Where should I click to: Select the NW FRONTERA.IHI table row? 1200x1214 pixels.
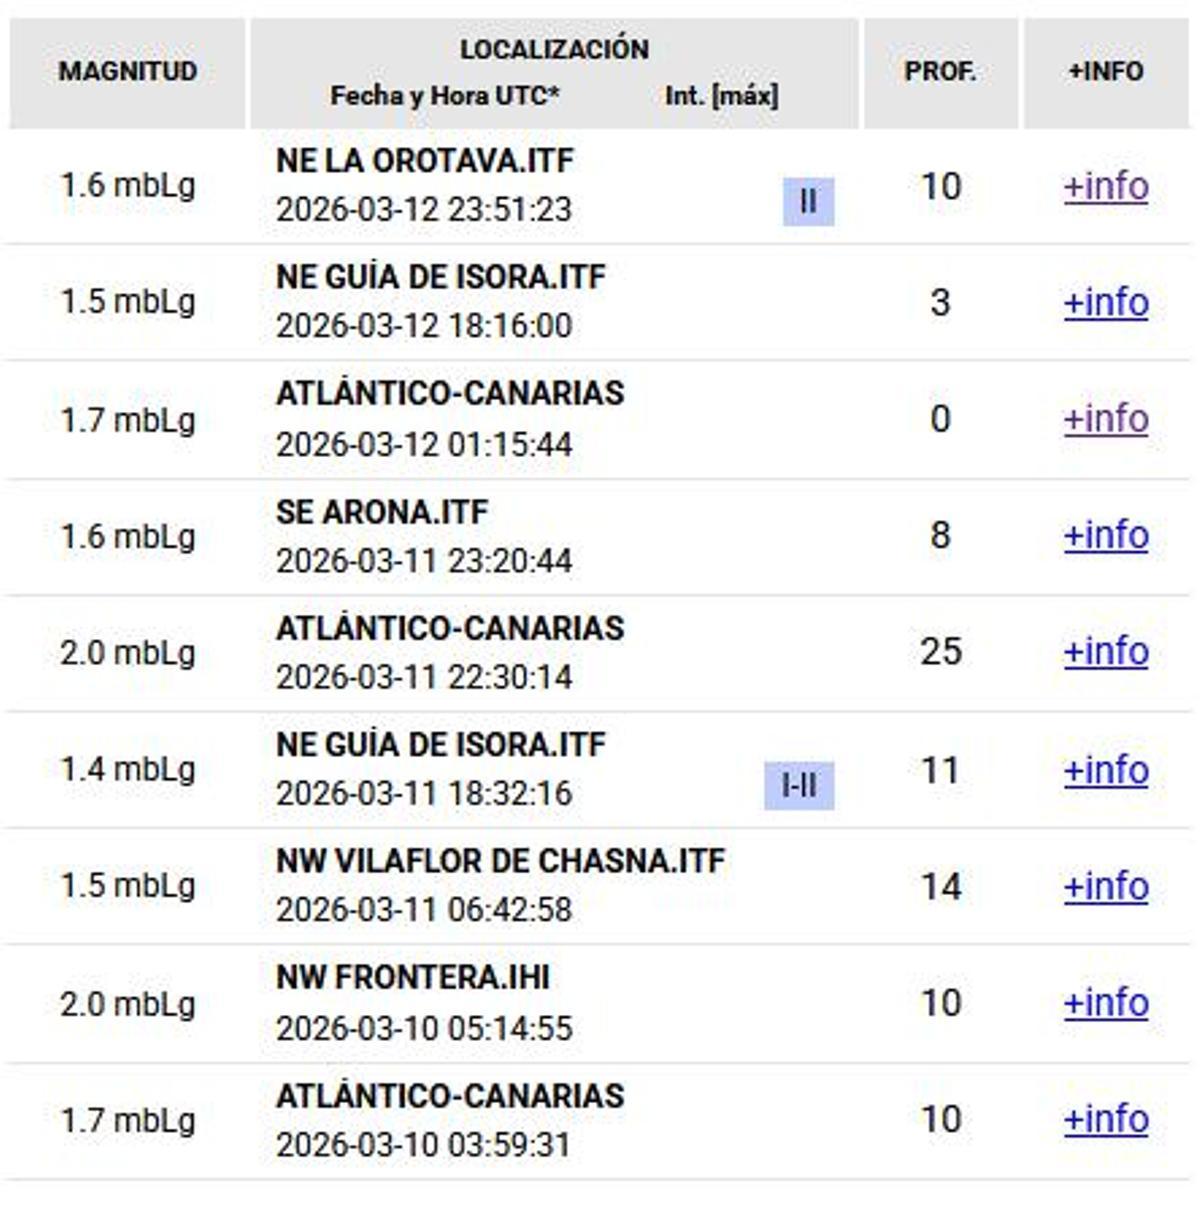[600, 1001]
